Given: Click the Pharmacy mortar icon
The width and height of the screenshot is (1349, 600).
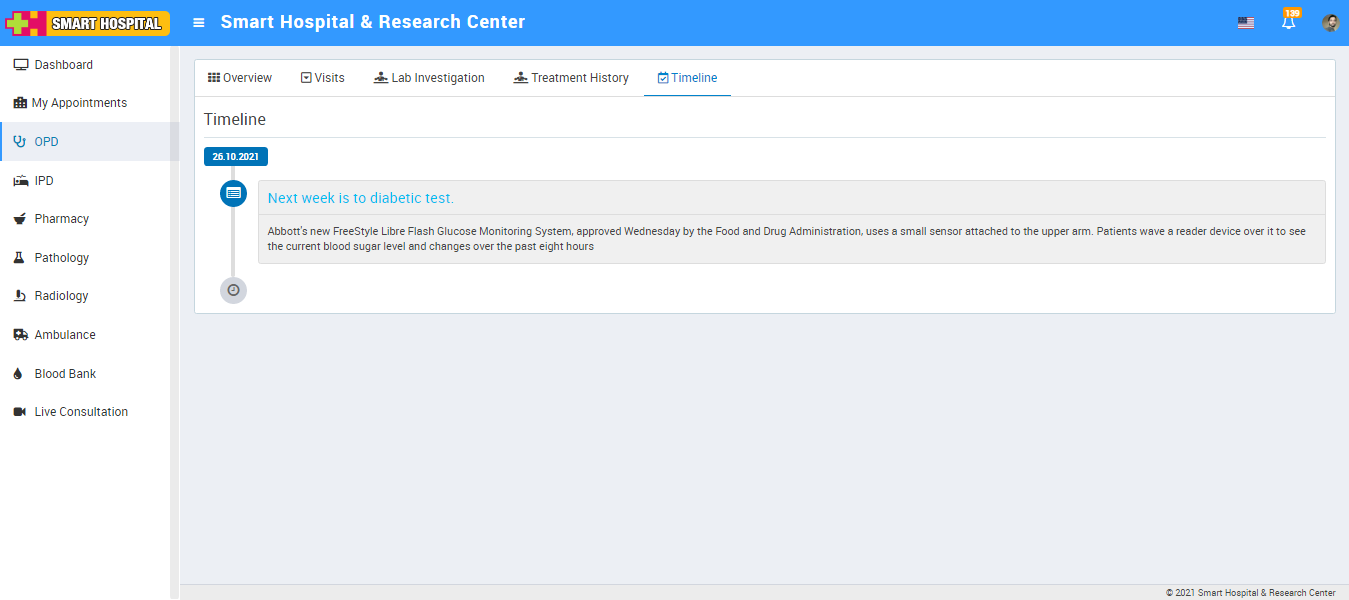Looking at the screenshot, I should pos(19,219).
